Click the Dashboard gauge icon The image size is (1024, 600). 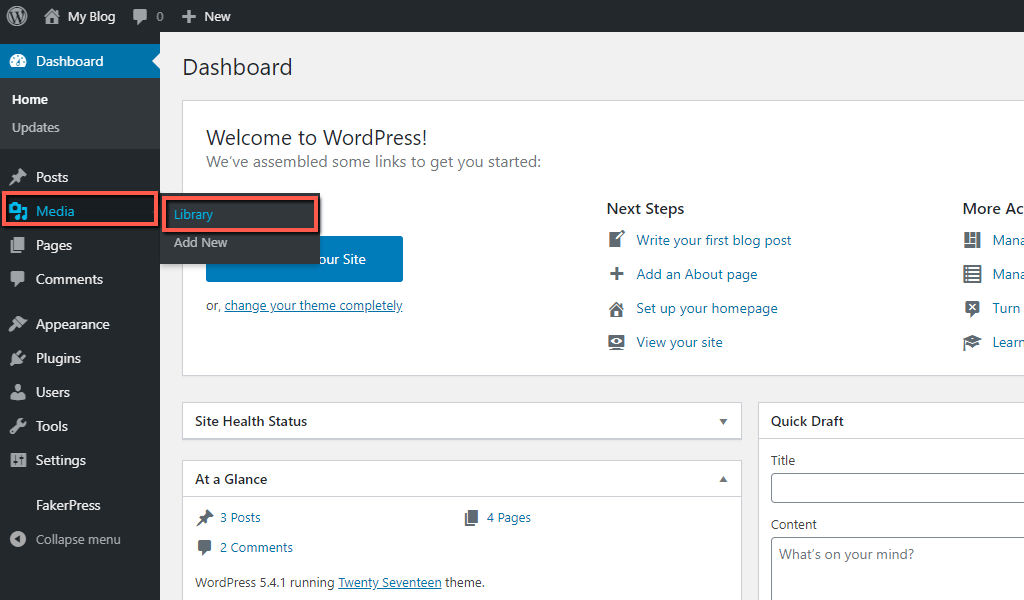[18, 61]
